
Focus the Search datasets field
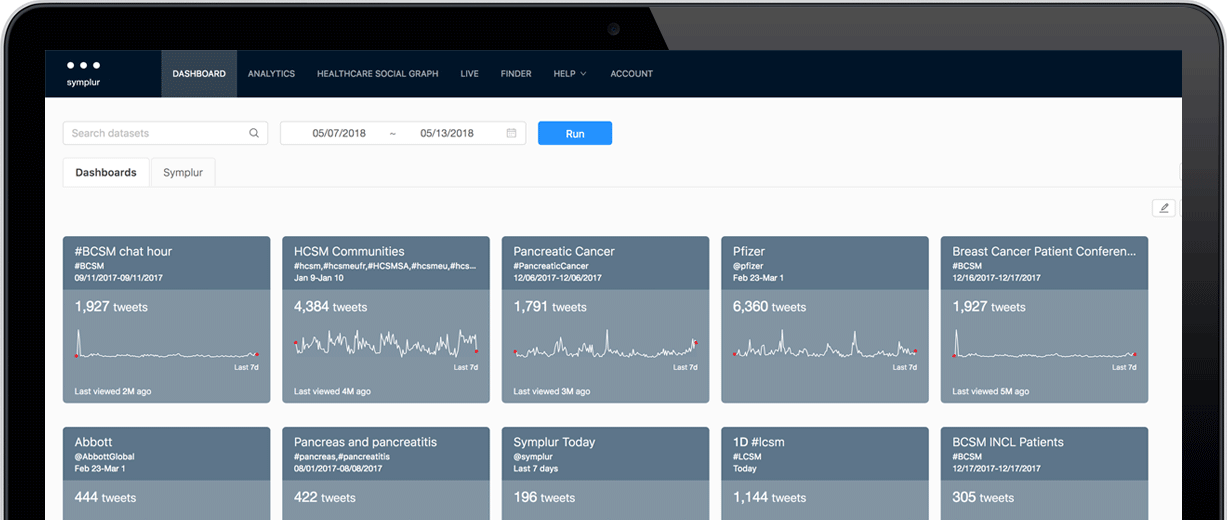coord(165,133)
